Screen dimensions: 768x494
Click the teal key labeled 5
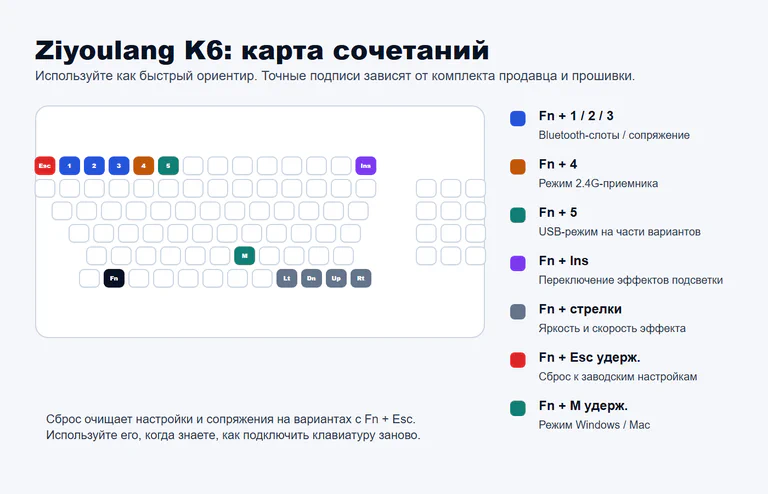click(168, 165)
